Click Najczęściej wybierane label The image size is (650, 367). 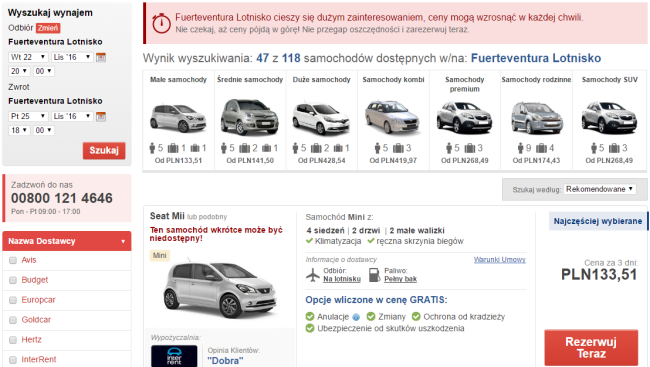[x=598, y=221]
